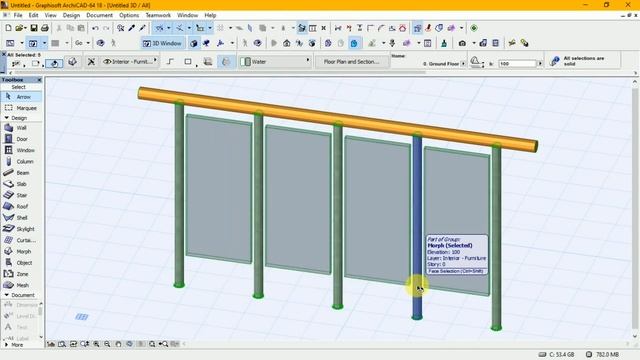Click the Water material swatch
Viewport: 640px width, 360px height.
click(245, 62)
